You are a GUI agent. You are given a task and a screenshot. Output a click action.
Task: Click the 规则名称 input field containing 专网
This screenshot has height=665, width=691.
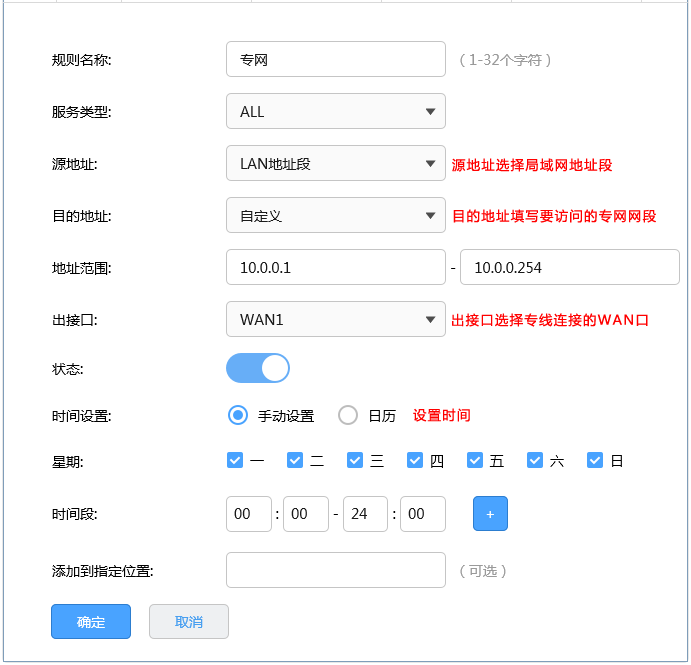335,59
